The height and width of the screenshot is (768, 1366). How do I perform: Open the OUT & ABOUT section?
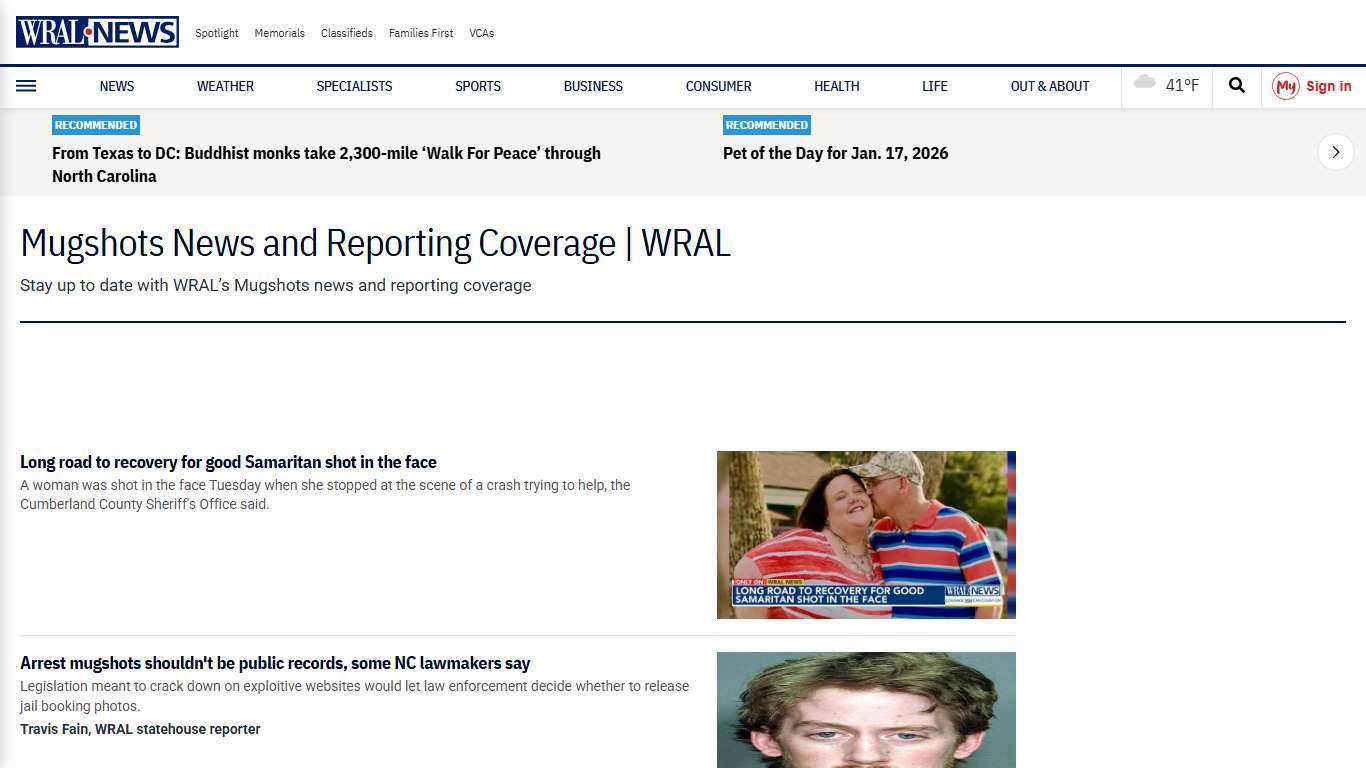click(1049, 86)
